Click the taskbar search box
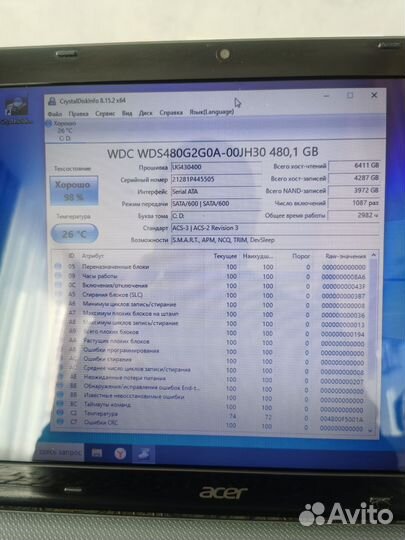 coord(59,451)
